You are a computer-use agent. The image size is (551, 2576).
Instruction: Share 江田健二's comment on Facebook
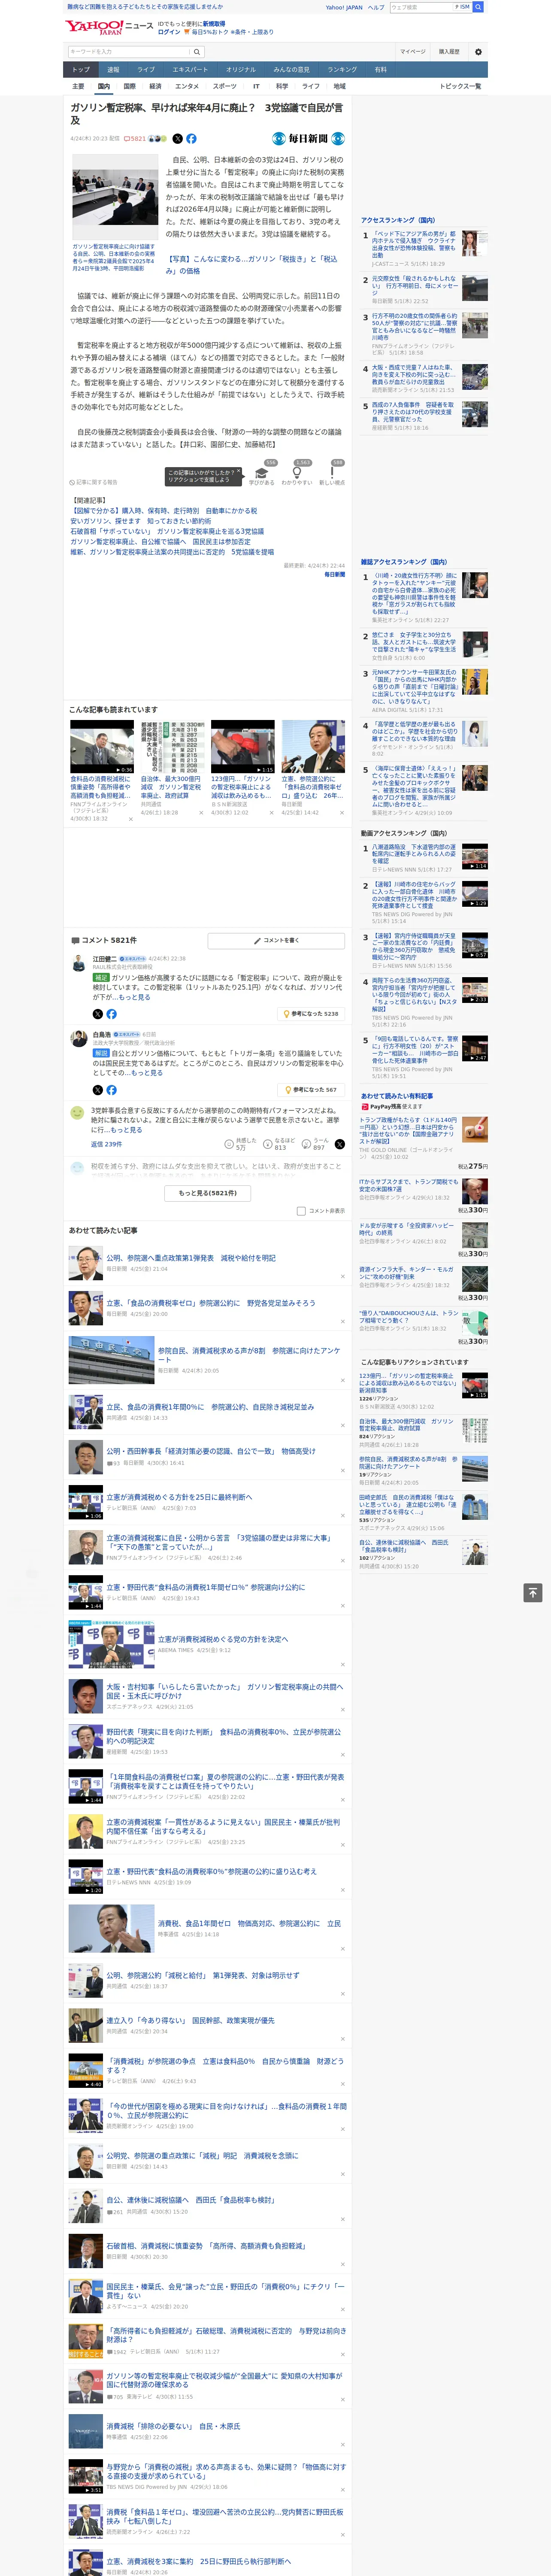click(111, 1014)
